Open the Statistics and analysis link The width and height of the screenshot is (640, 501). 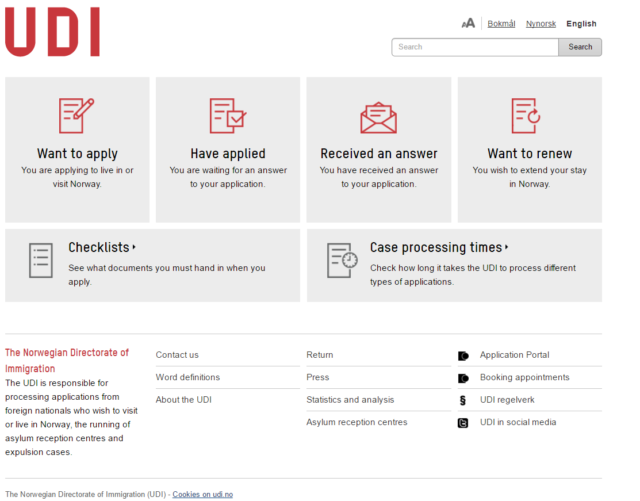click(350, 400)
